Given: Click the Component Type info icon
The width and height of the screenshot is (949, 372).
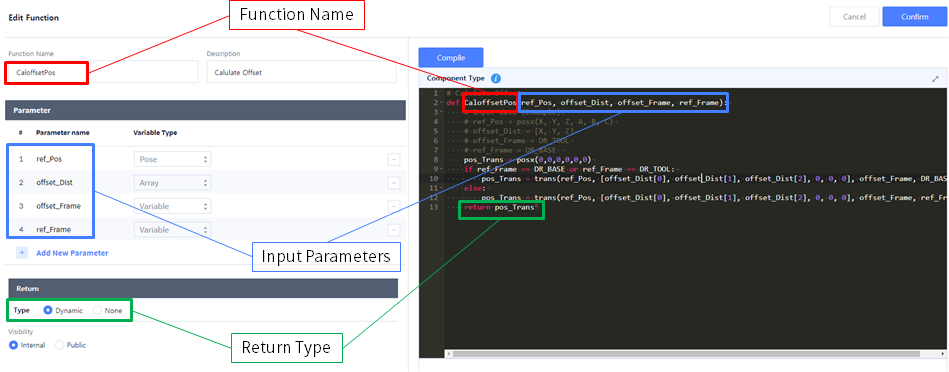Looking at the screenshot, I should pos(496,79).
